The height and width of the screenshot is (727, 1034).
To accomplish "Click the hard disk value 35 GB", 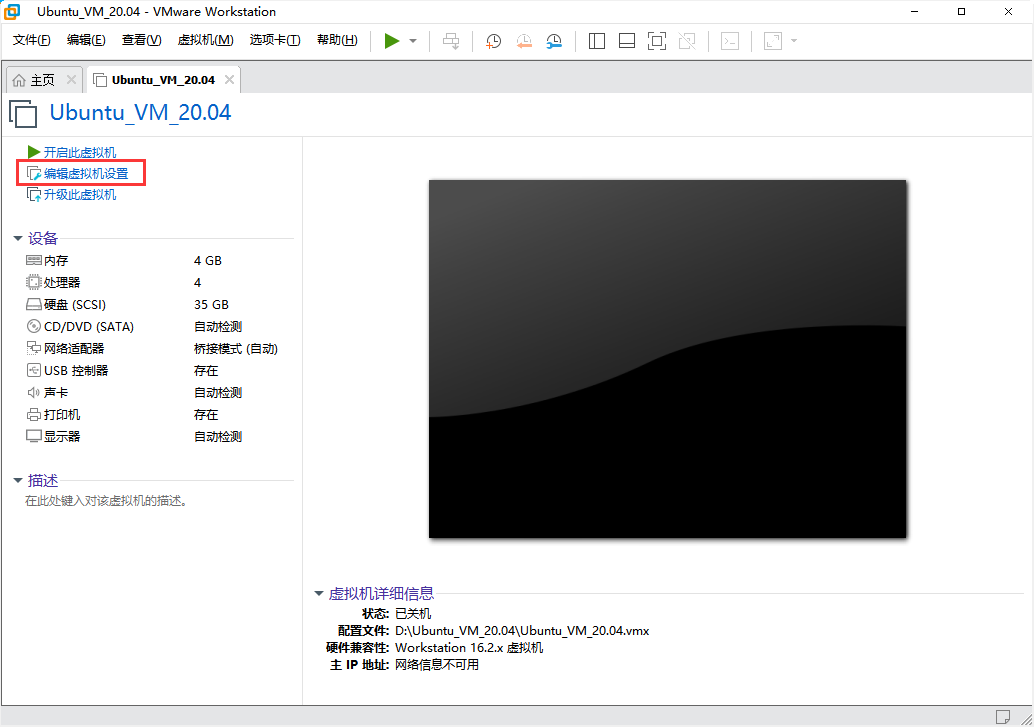I will 211,304.
